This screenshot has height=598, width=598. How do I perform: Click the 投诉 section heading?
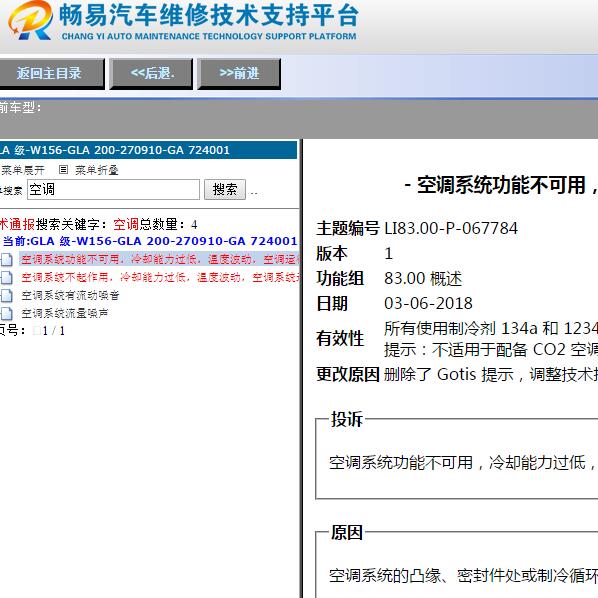[x=347, y=419]
